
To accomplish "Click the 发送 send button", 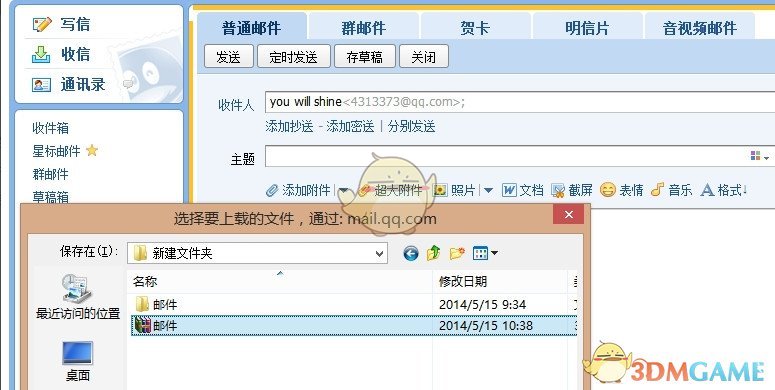I will (229, 57).
